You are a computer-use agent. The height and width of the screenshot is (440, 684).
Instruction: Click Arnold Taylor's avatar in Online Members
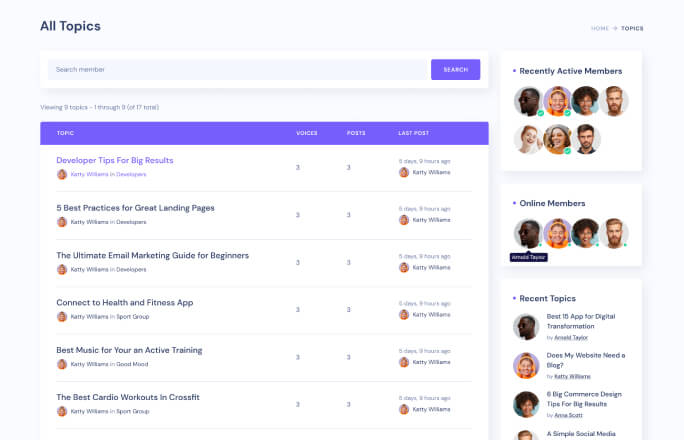[x=527, y=233]
